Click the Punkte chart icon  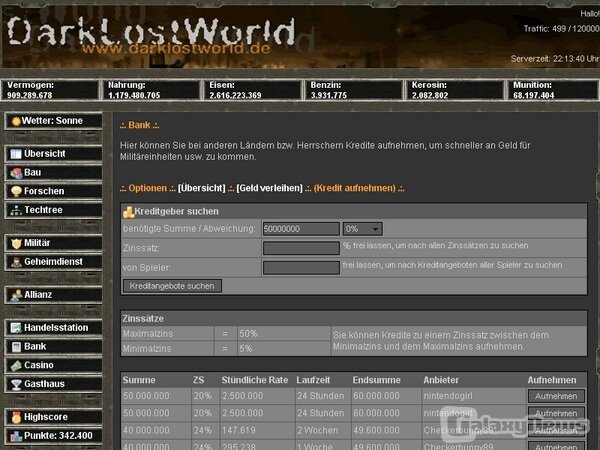tap(16, 436)
